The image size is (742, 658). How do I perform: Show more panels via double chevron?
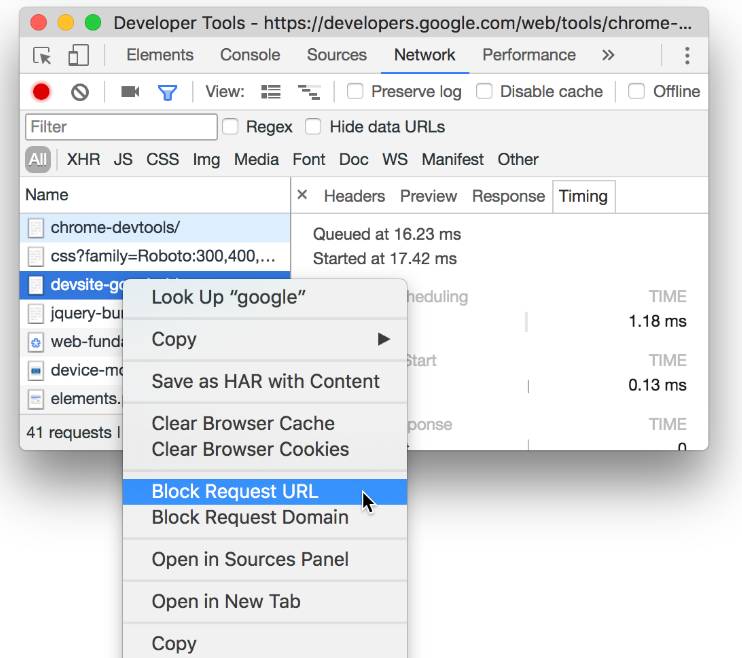coord(608,55)
